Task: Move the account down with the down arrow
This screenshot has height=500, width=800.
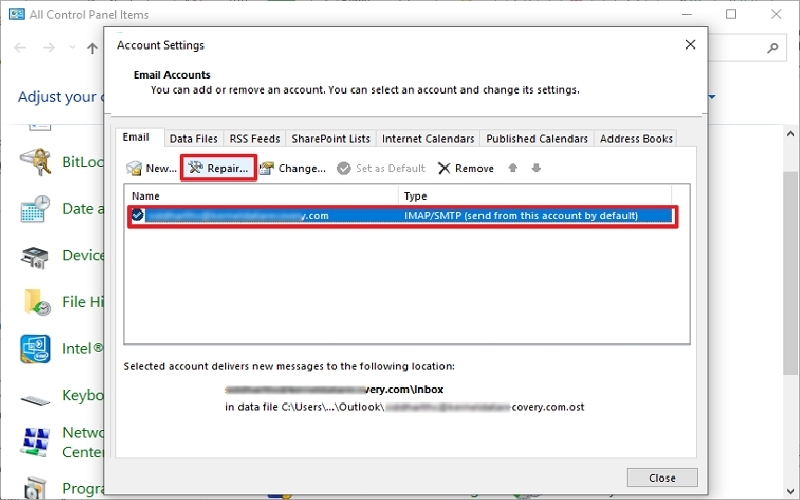Action: [536, 168]
